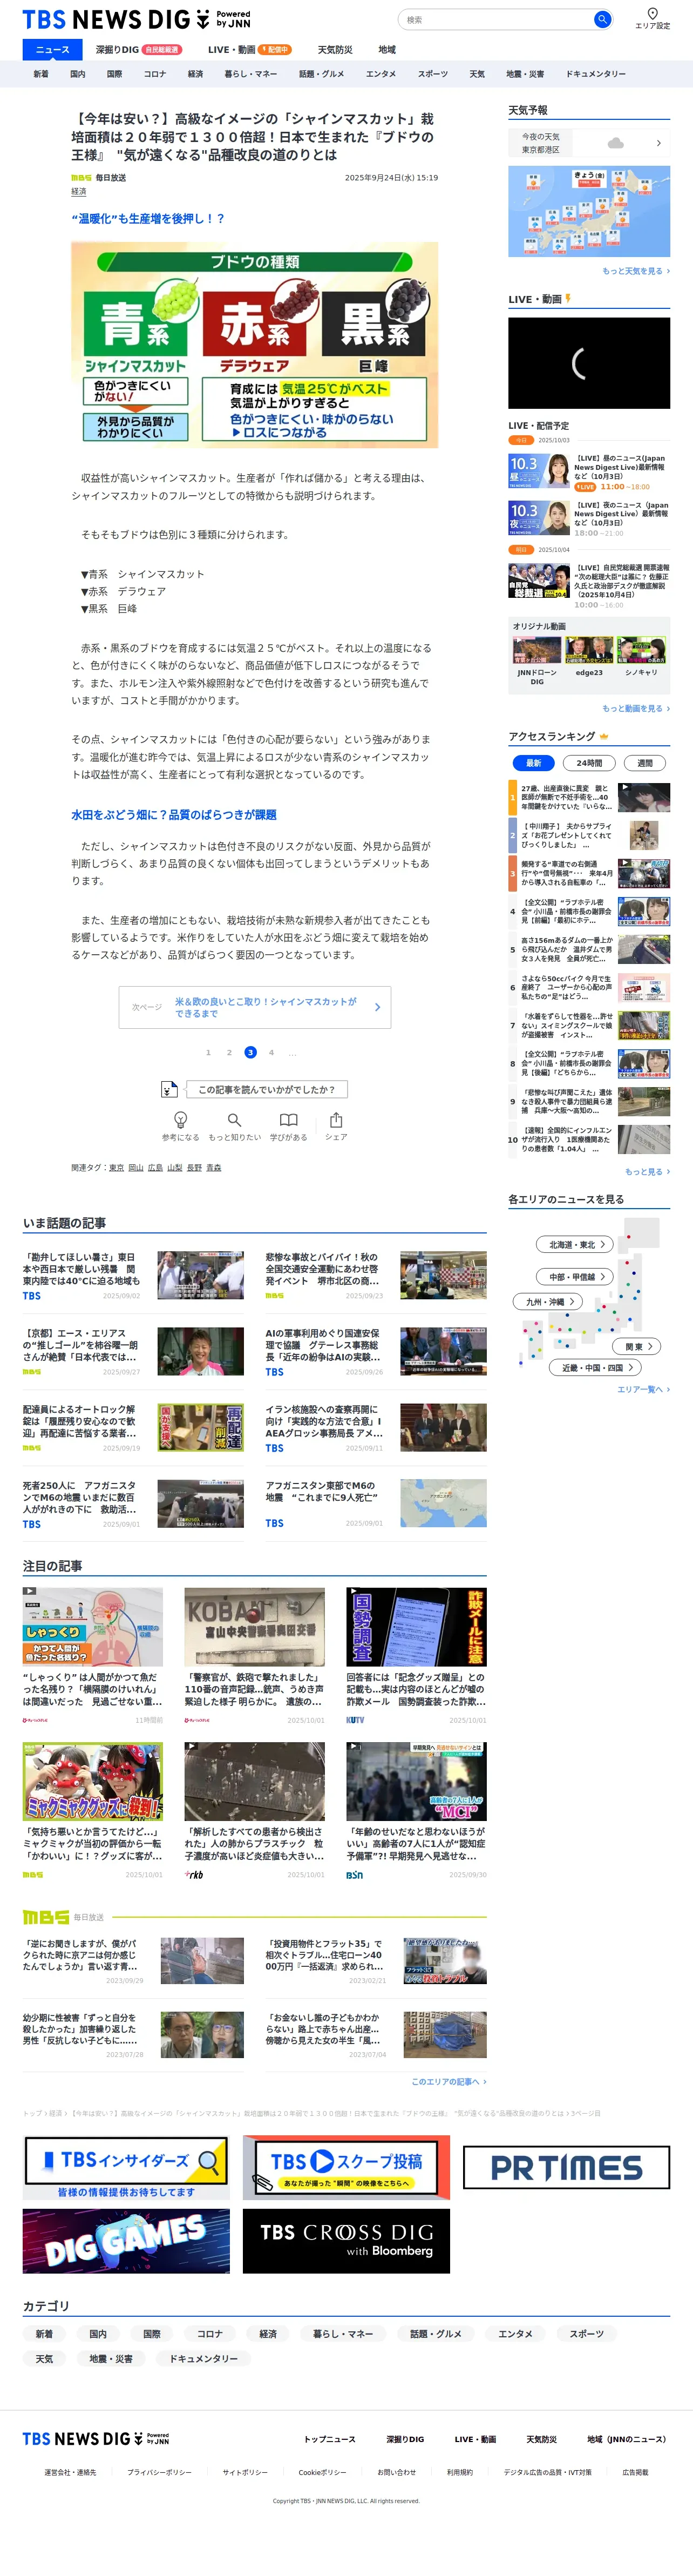The width and height of the screenshot is (693, 2576).
Task: Select the 最新 ranking tab
Action: (x=534, y=763)
